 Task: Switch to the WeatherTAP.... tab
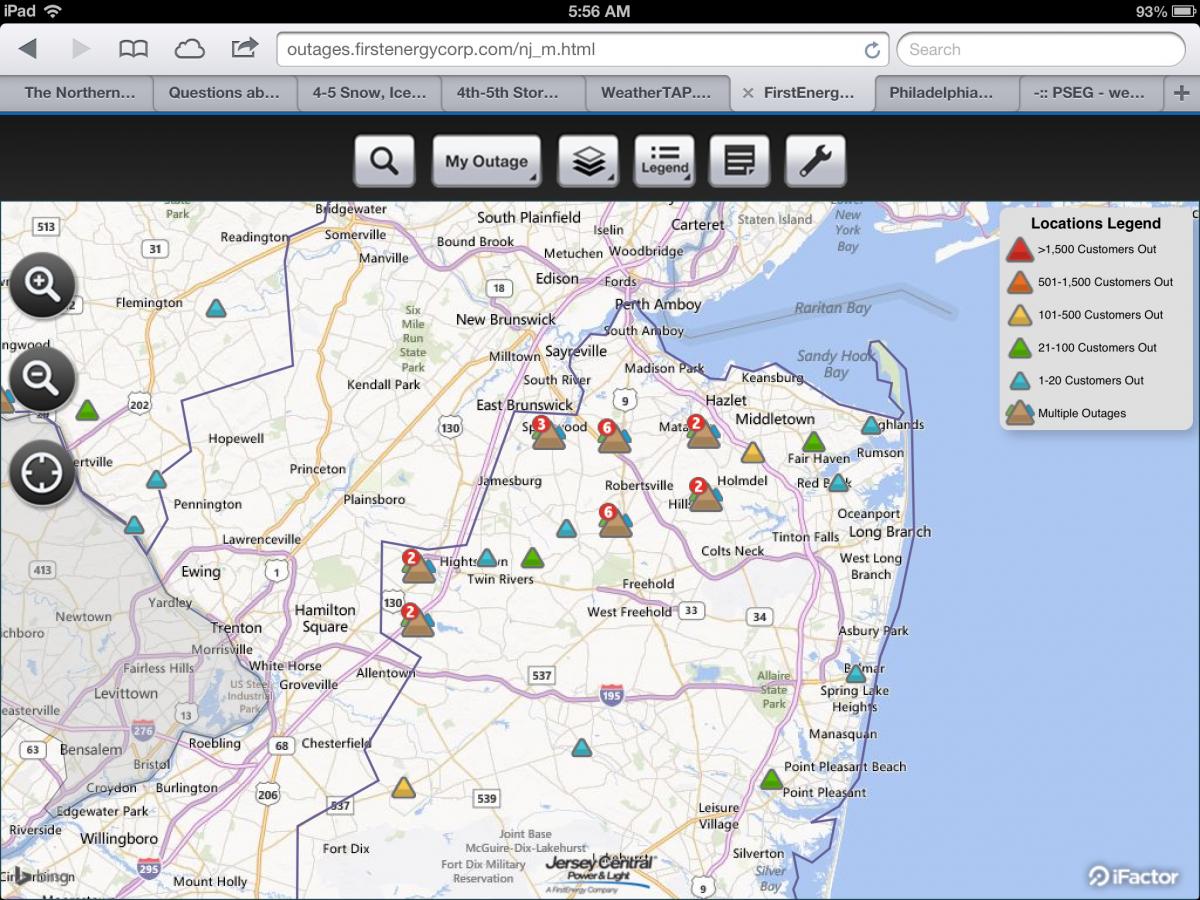656,93
